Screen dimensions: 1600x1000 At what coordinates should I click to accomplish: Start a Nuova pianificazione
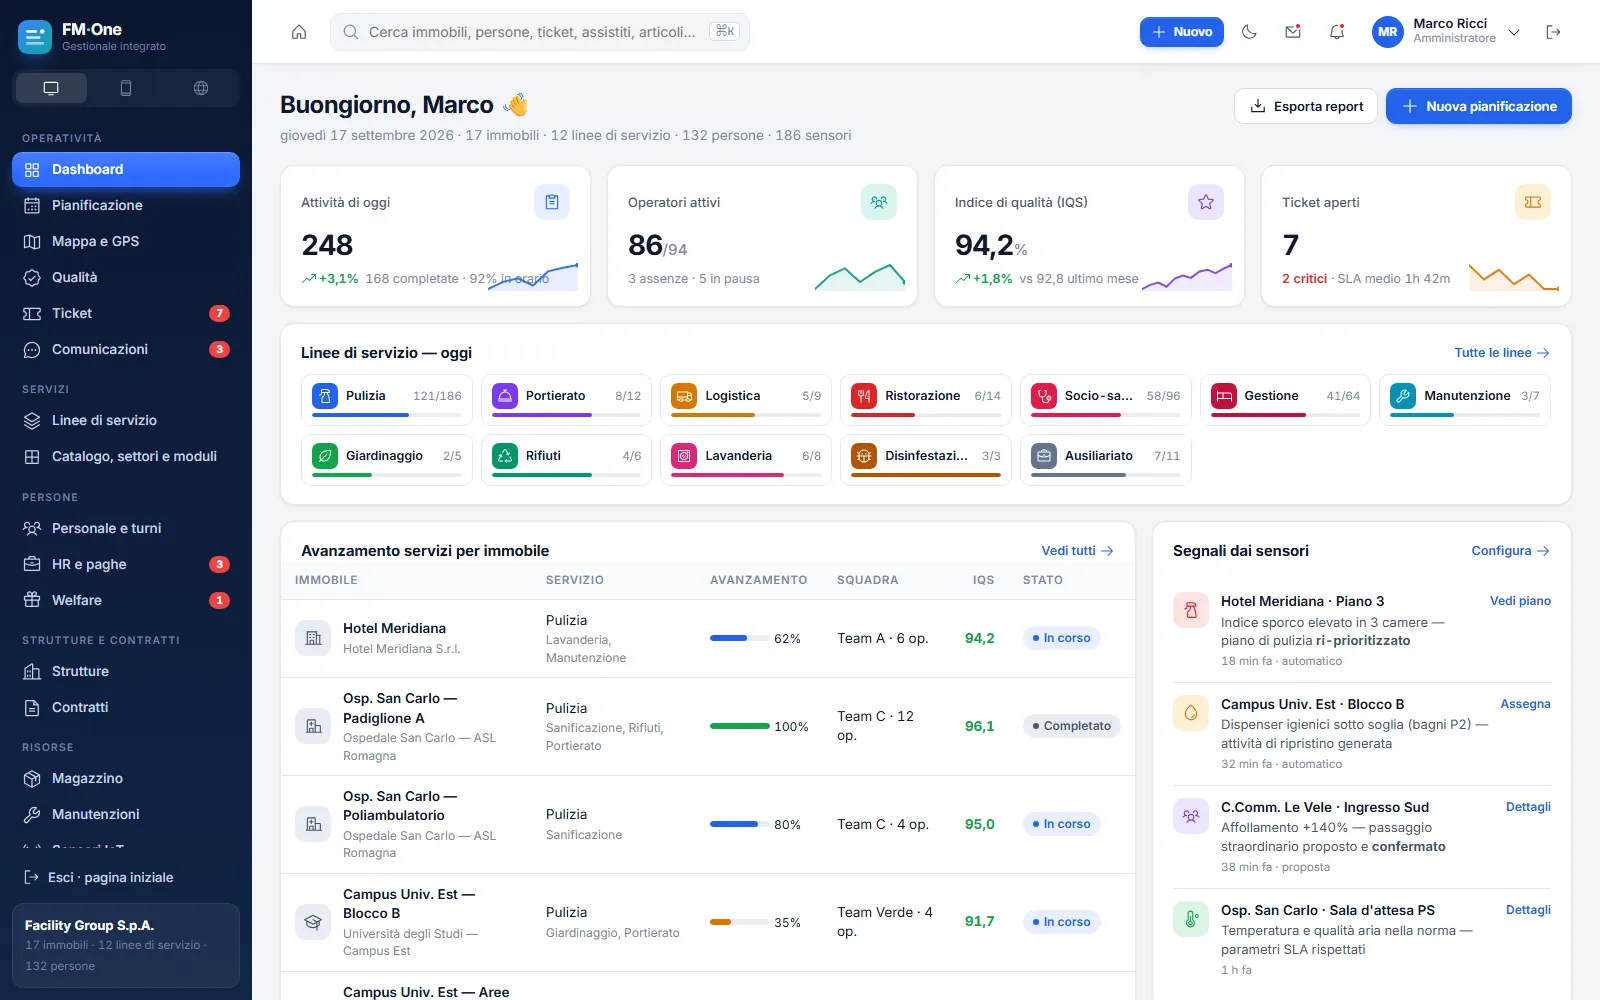(x=1478, y=106)
